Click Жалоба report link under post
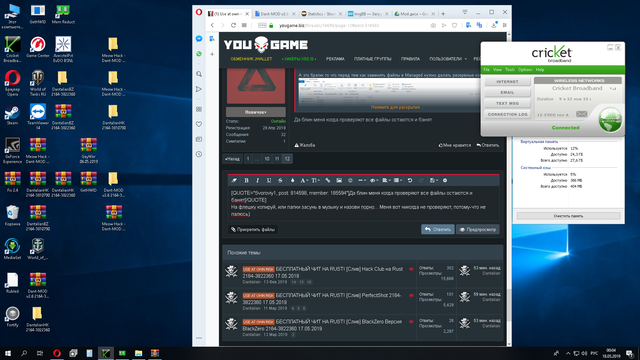Image resolution: width=640 pixels, height=360 pixels. pyautogui.click(x=305, y=145)
